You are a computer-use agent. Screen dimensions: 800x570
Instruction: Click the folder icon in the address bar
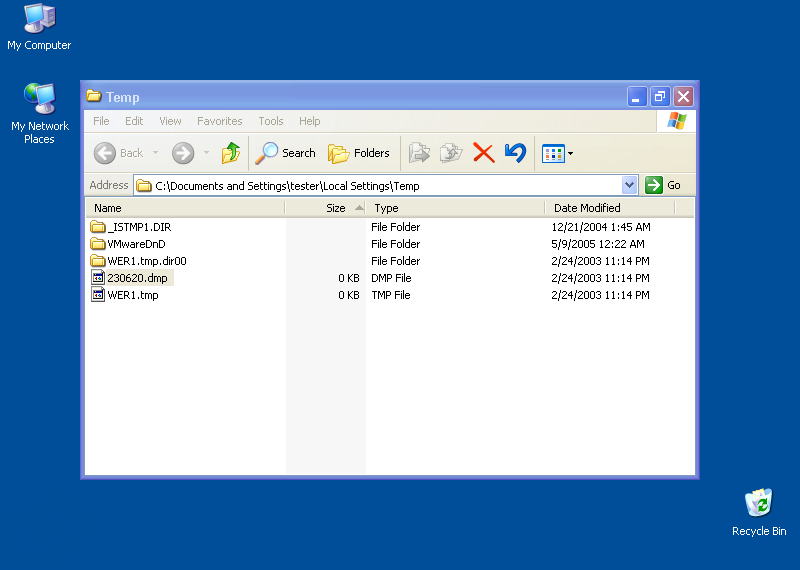tap(144, 186)
